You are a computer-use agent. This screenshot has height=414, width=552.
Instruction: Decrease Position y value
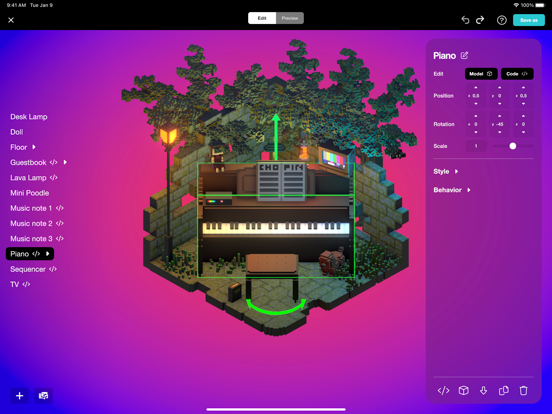click(500, 104)
